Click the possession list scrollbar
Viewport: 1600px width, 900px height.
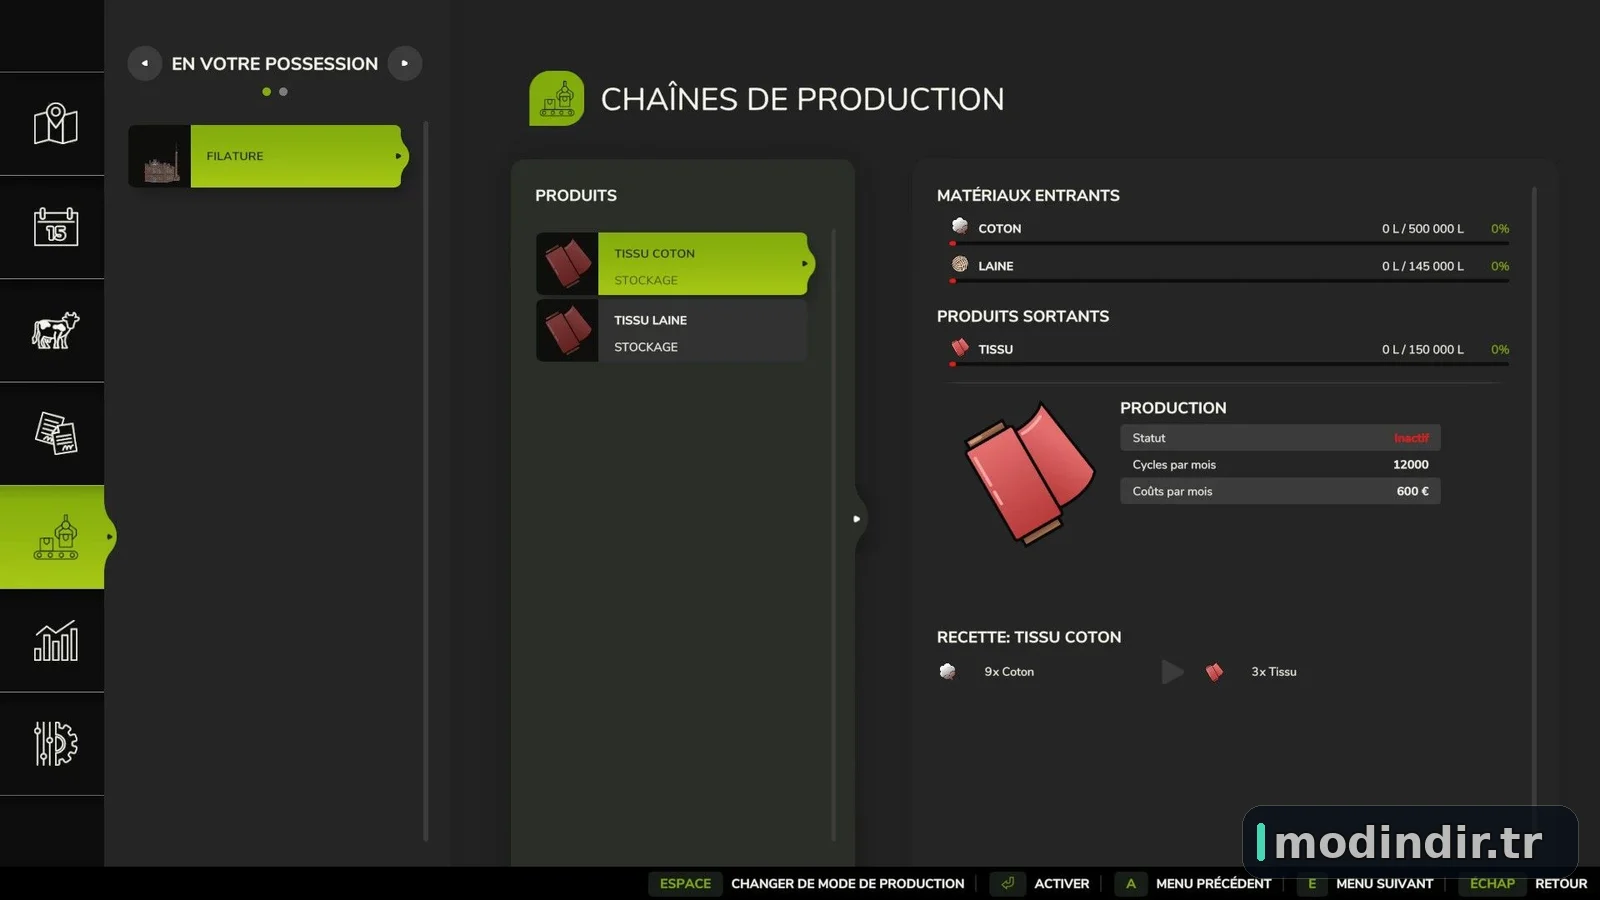(x=426, y=481)
